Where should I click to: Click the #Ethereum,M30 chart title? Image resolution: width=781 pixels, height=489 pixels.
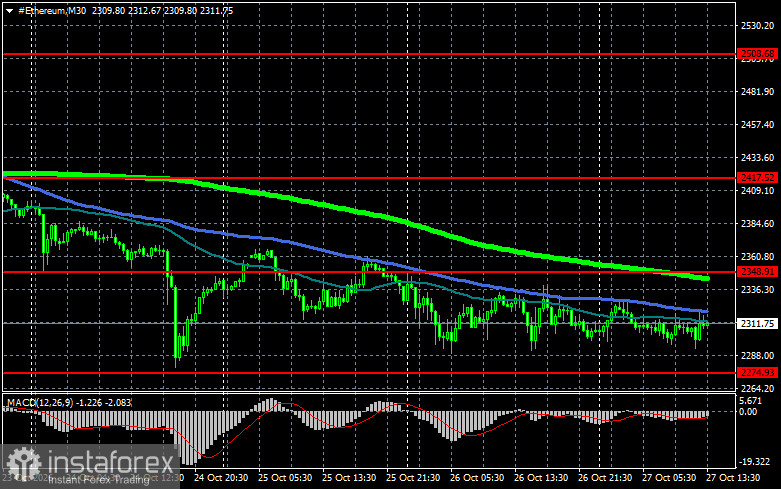(52, 10)
